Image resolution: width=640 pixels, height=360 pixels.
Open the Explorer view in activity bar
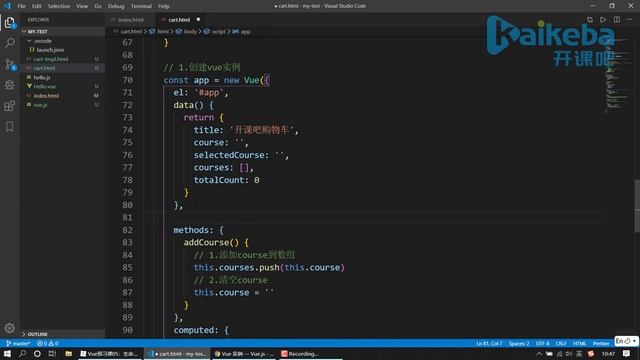10,22
